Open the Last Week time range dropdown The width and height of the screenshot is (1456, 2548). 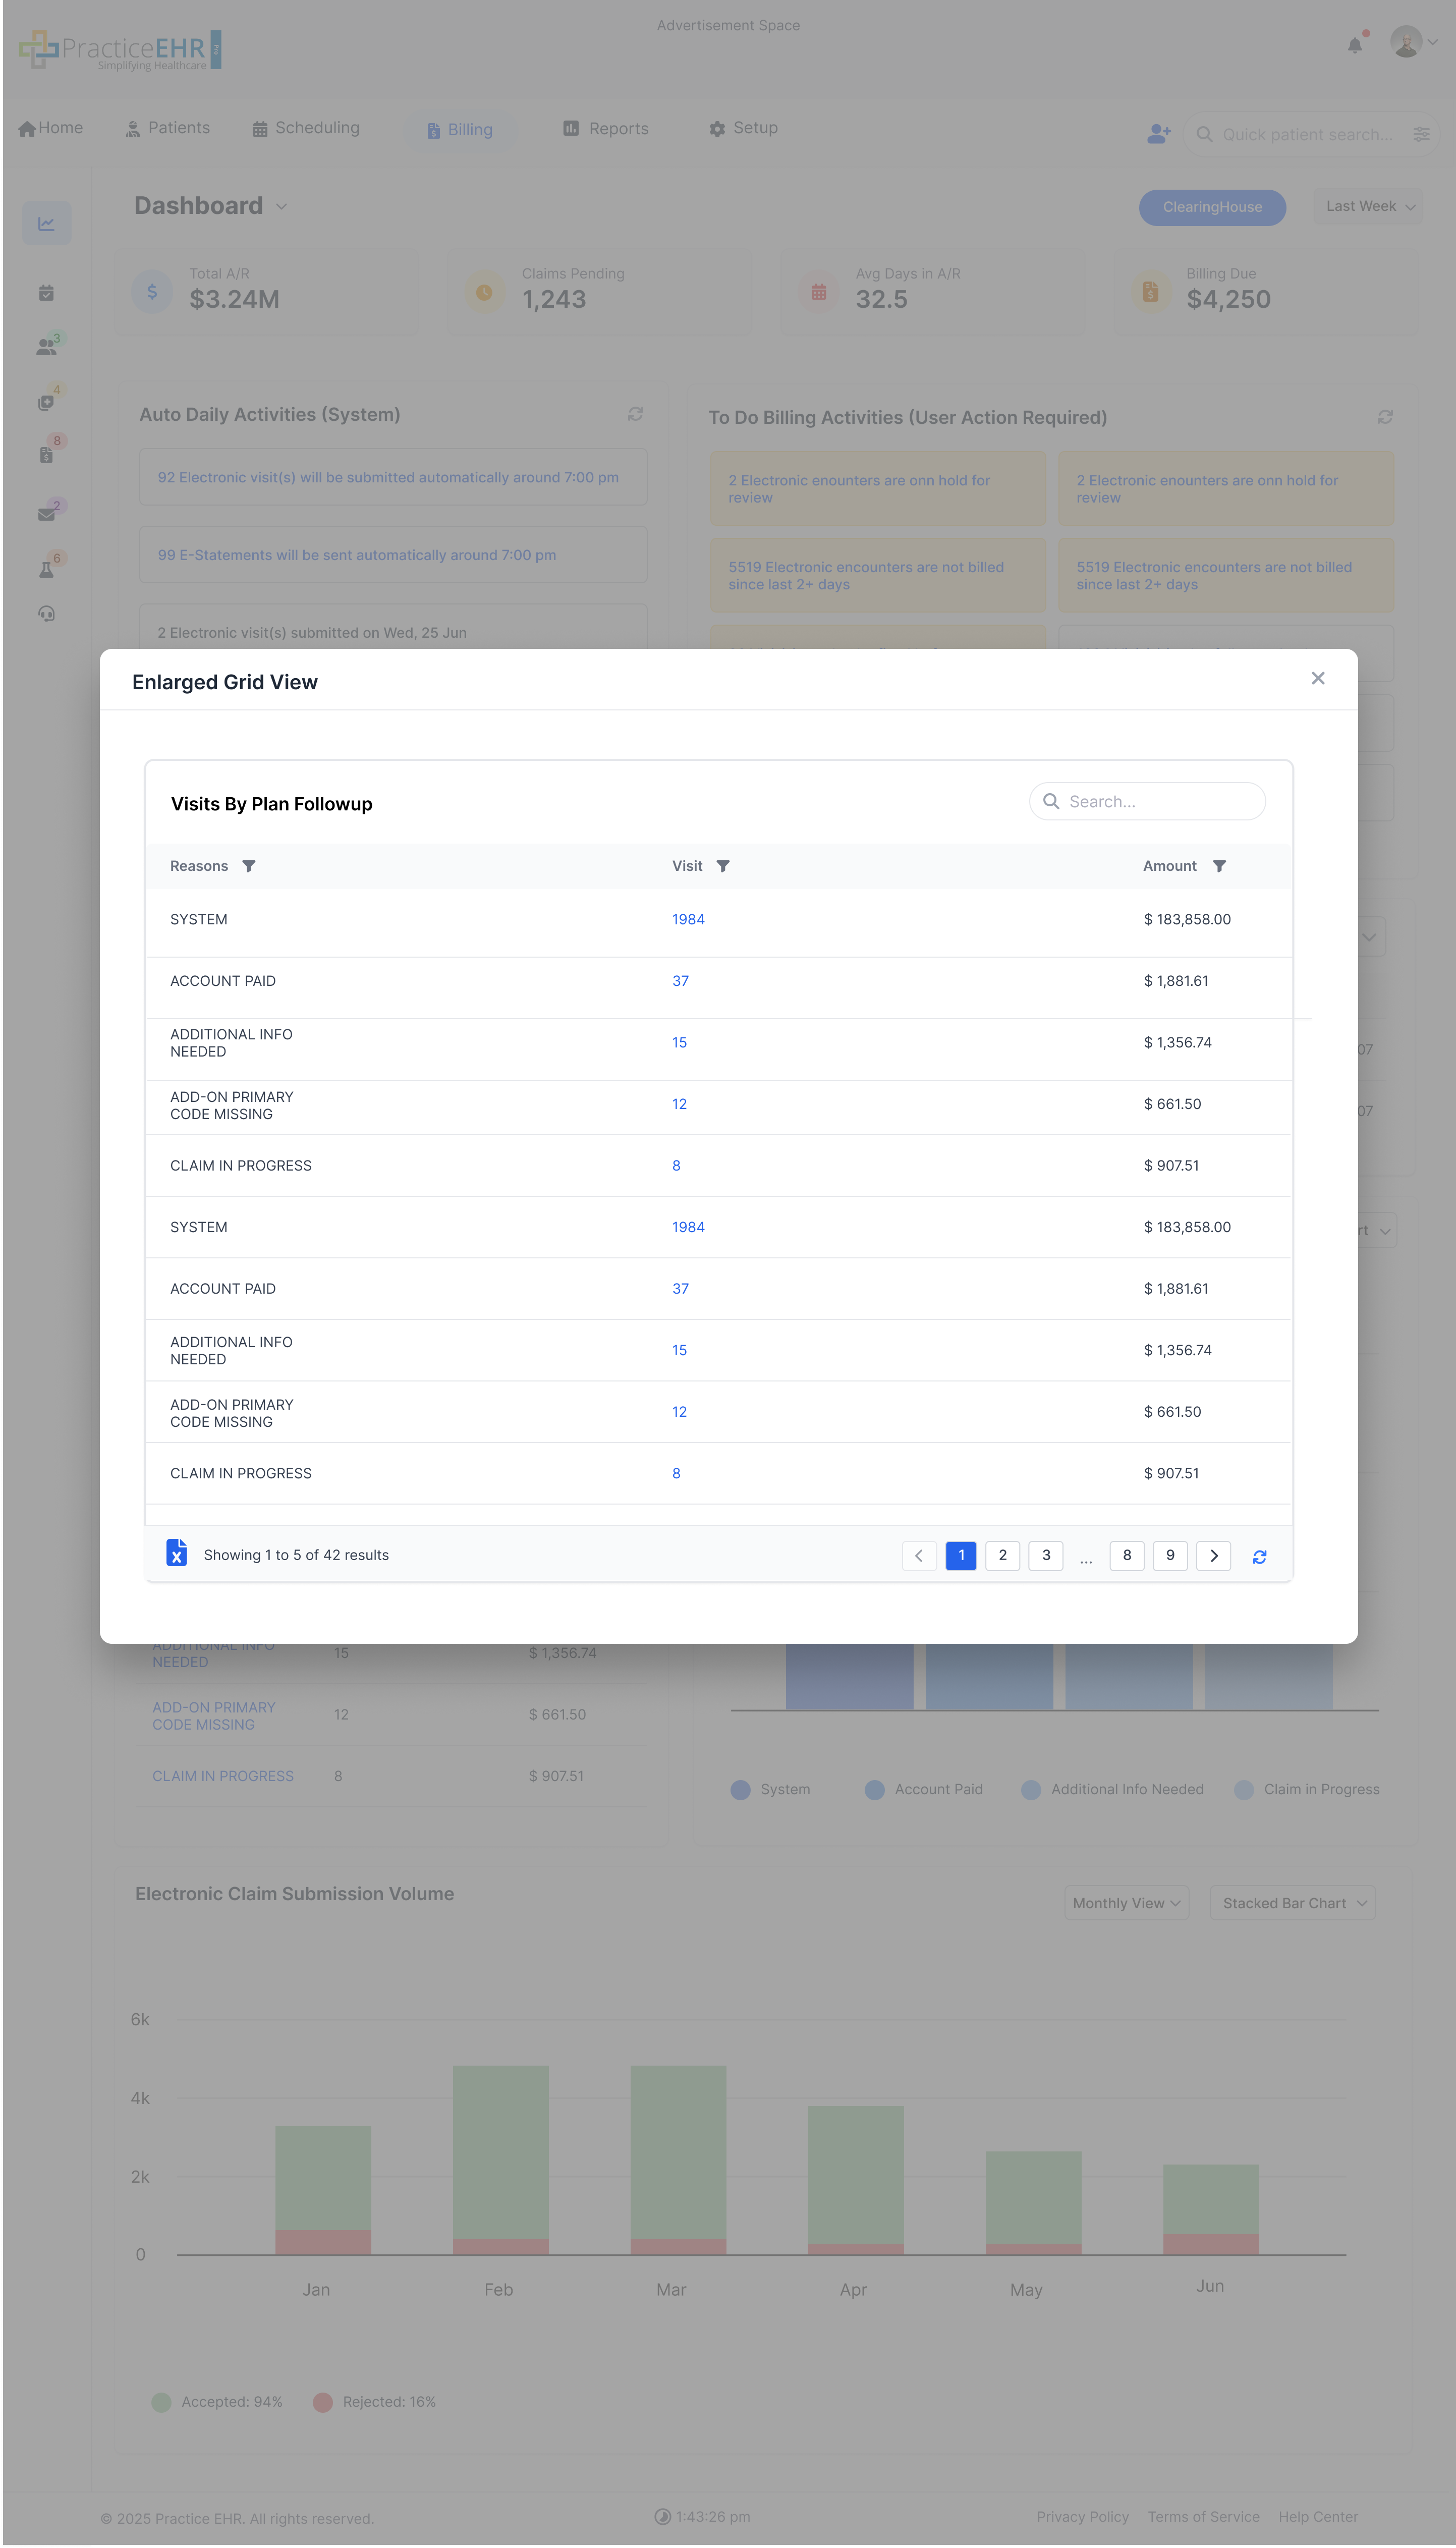1366,206
